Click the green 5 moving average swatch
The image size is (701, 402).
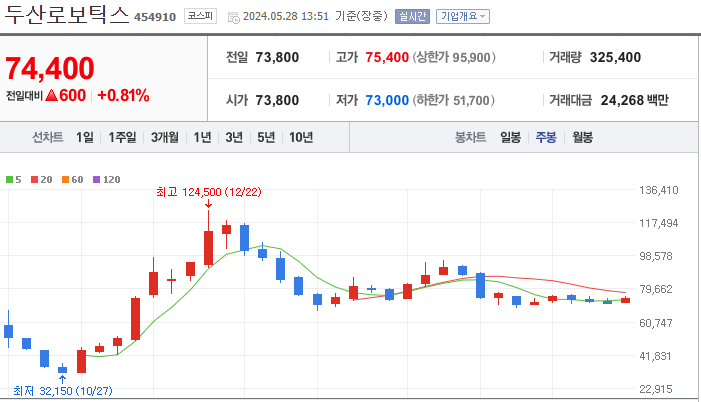[x=9, y=180]
